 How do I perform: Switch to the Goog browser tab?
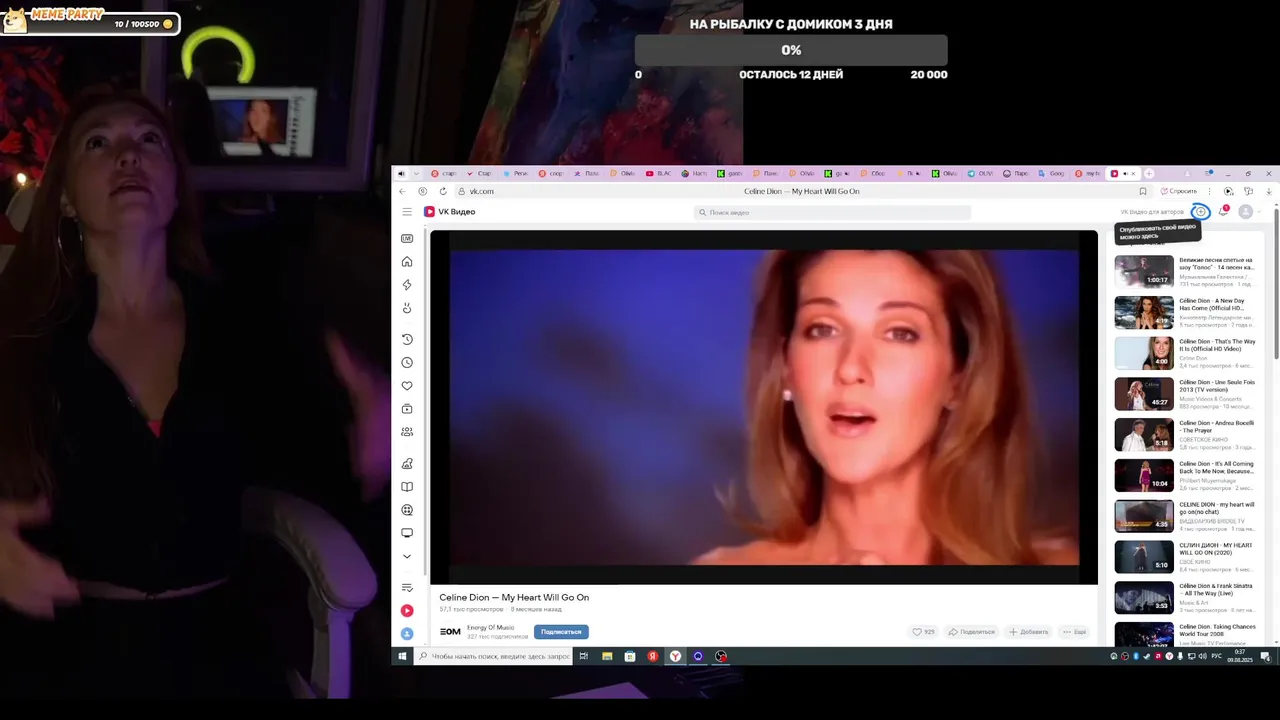click(1052, 173)
